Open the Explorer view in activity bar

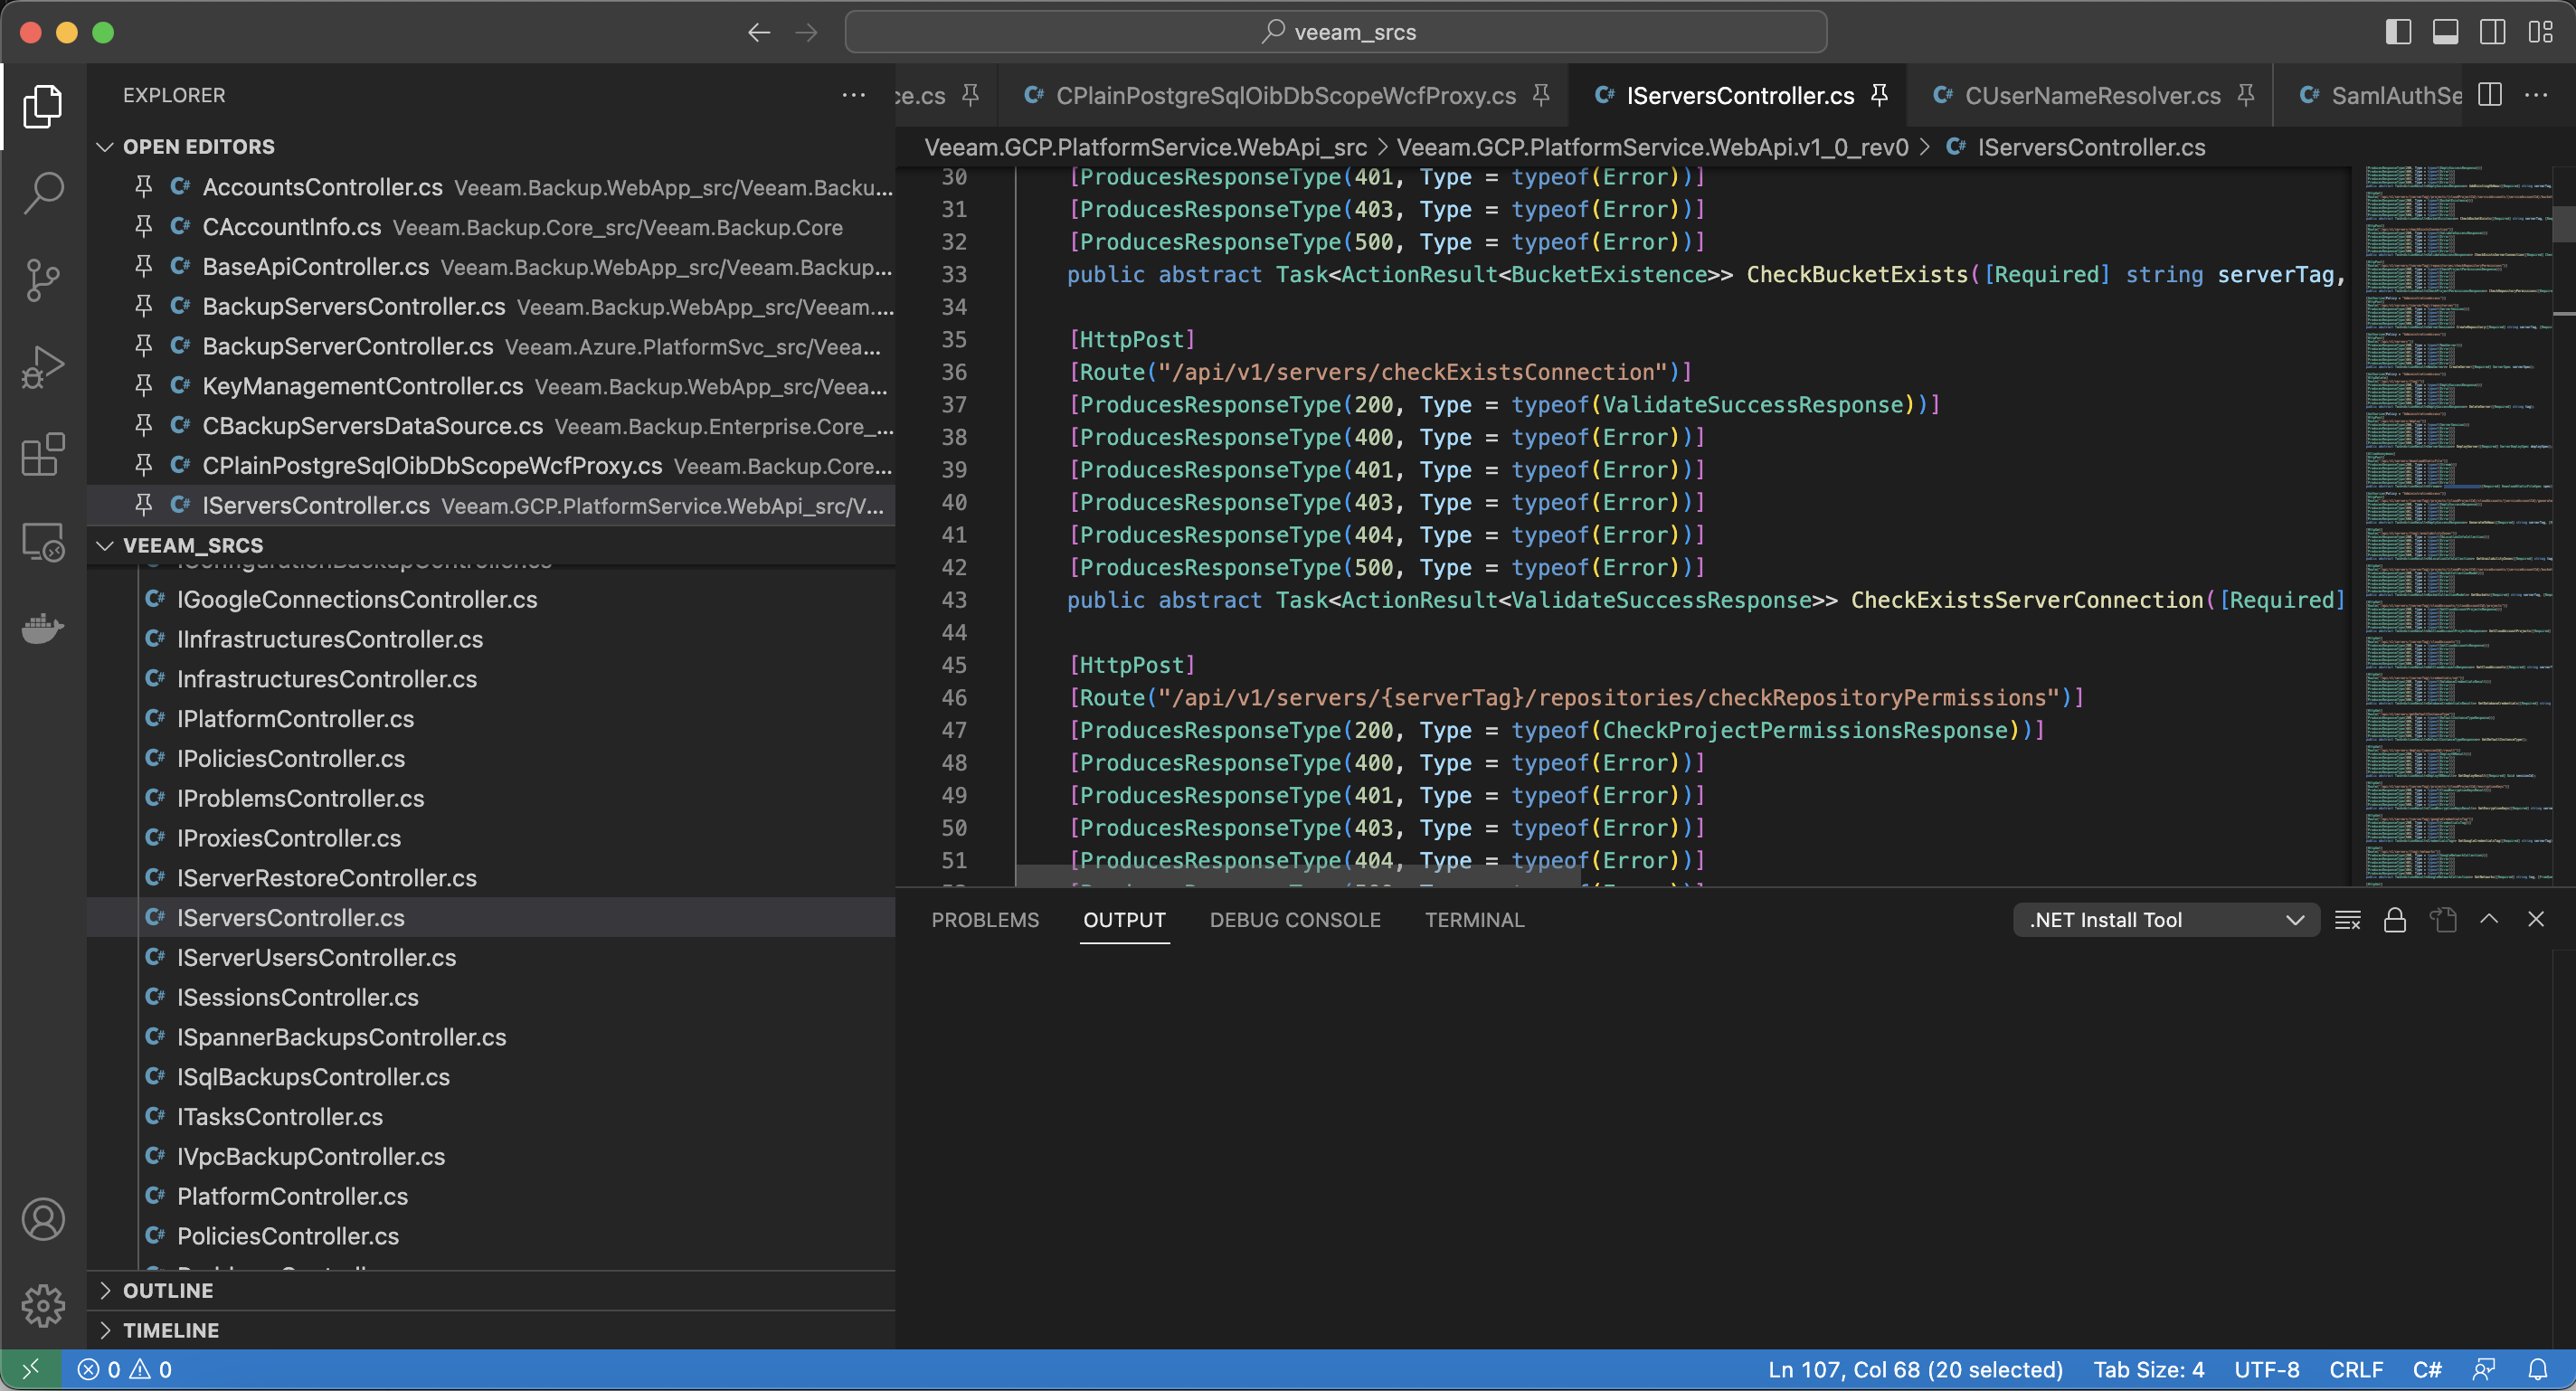[x=43, y=106]
